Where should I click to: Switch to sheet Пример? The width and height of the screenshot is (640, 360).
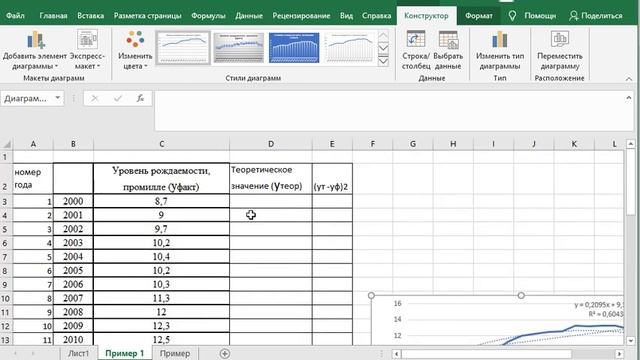click(175, 353)
